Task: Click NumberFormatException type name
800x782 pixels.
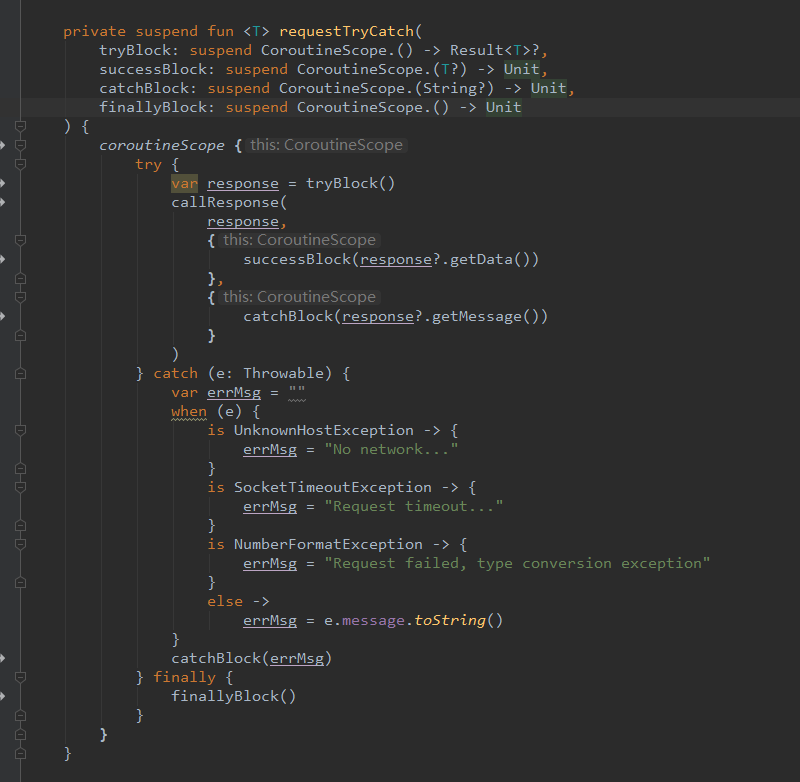Action: [x=328, y=545]
